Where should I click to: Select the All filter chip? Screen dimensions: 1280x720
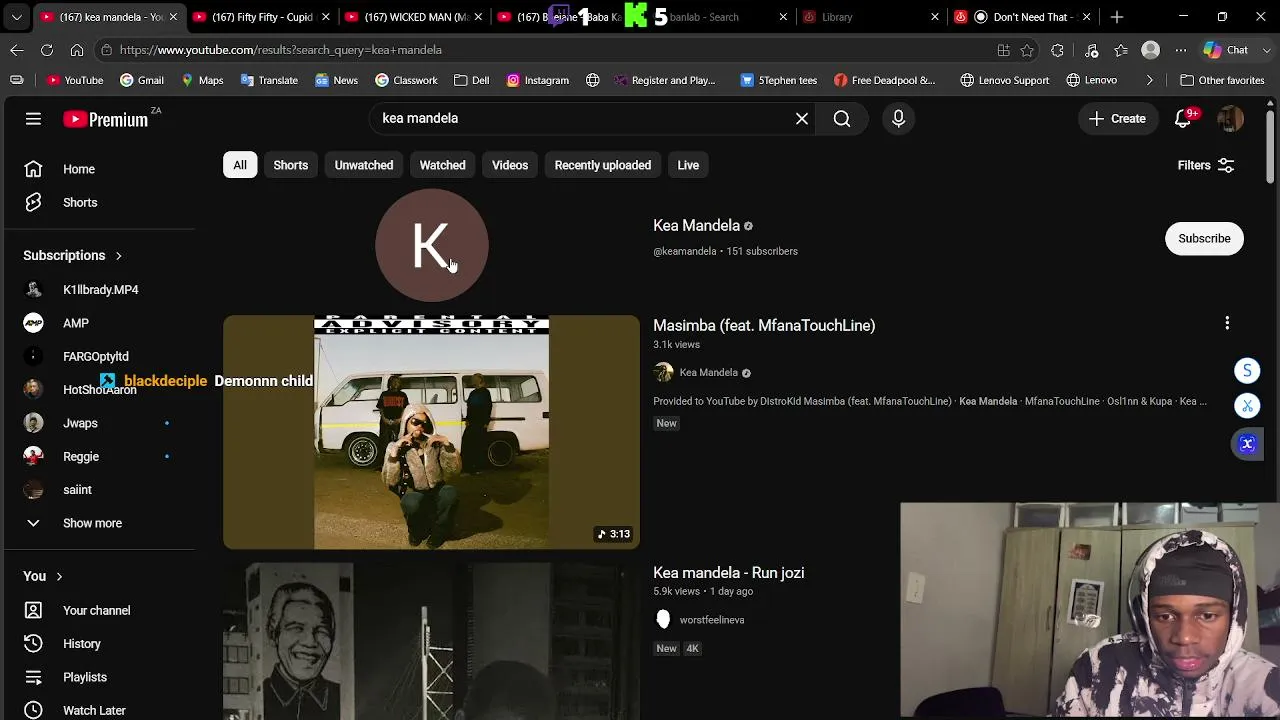(x=240, y=165)
